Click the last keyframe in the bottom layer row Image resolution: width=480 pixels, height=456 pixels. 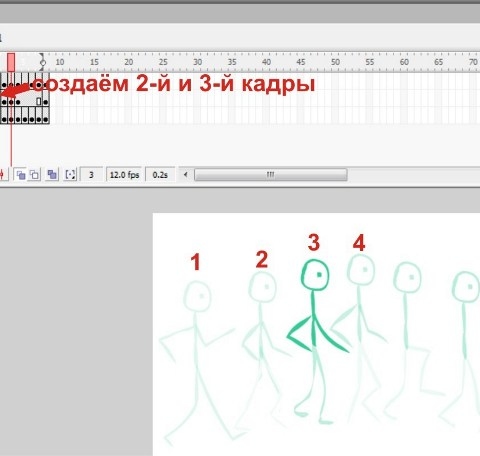[46, 119]
